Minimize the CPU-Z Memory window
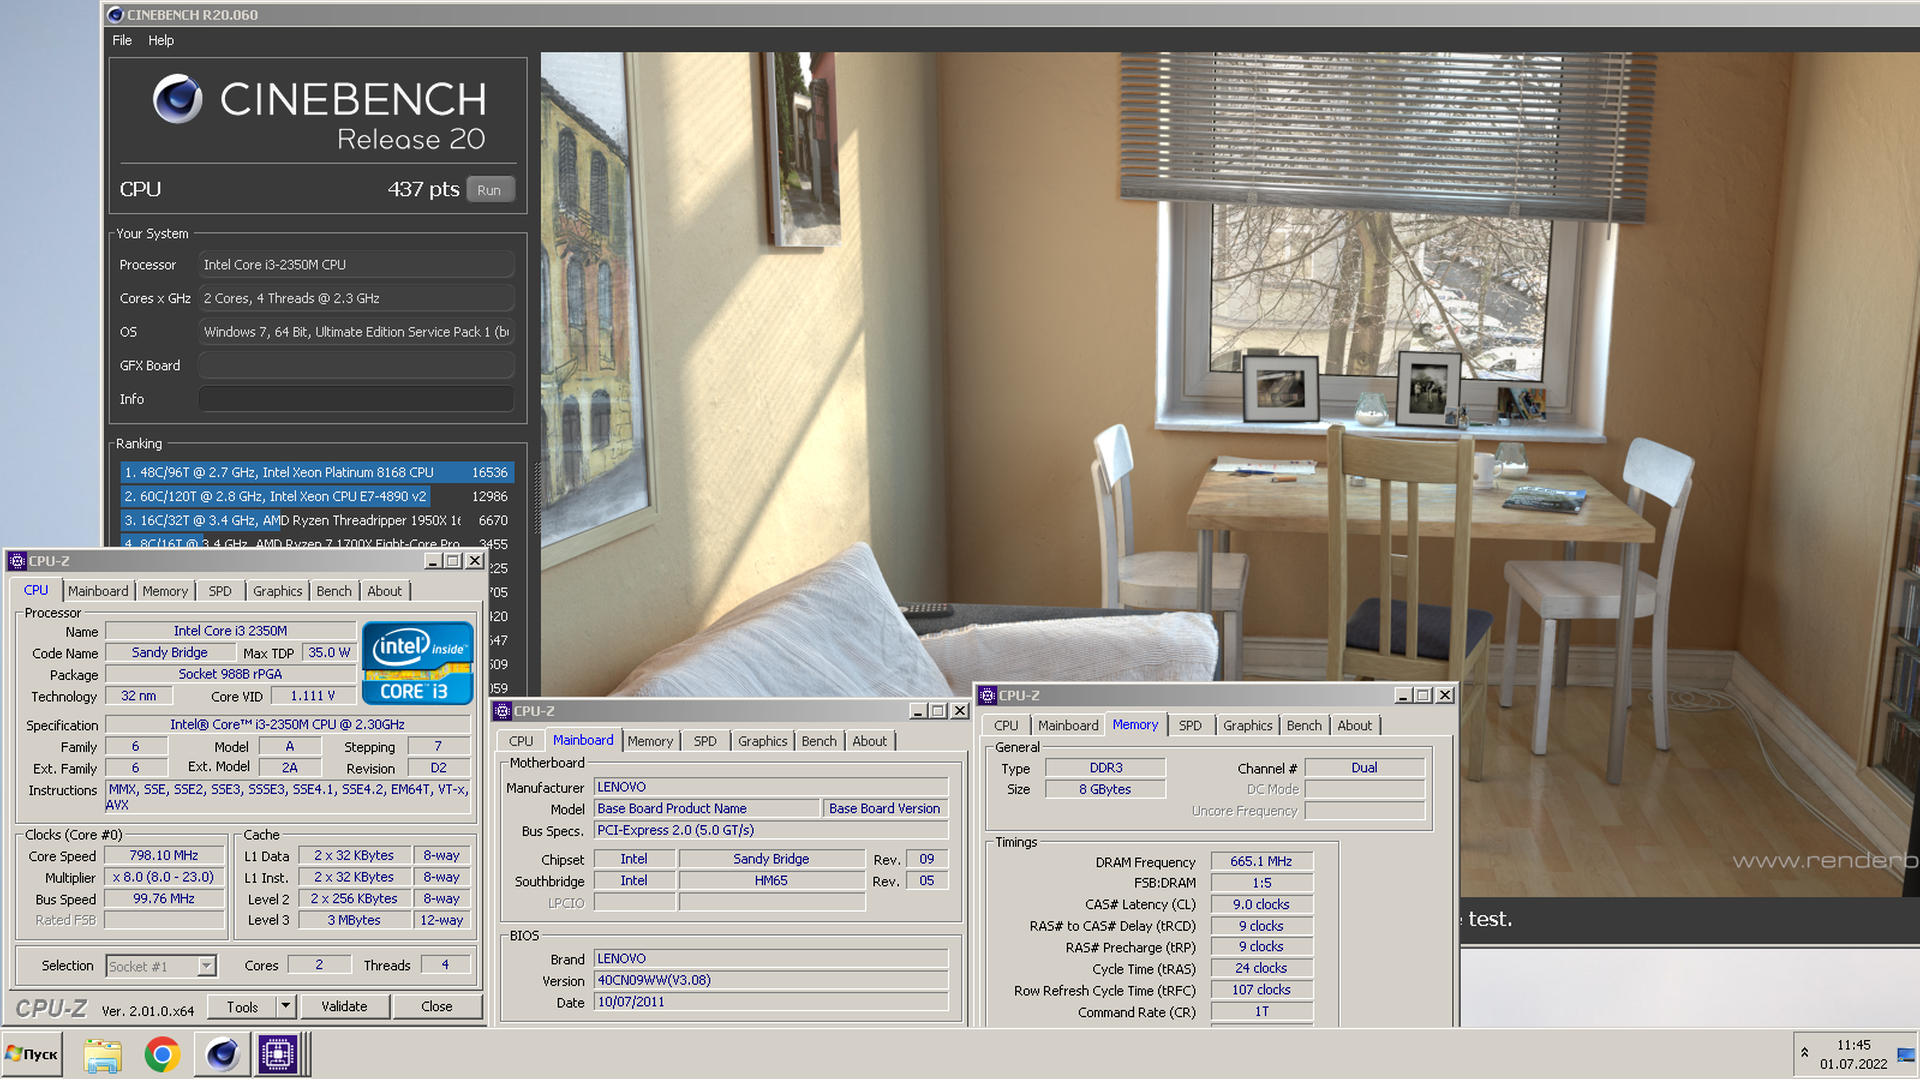The image size is (1920, 1079). [1402, 695]
